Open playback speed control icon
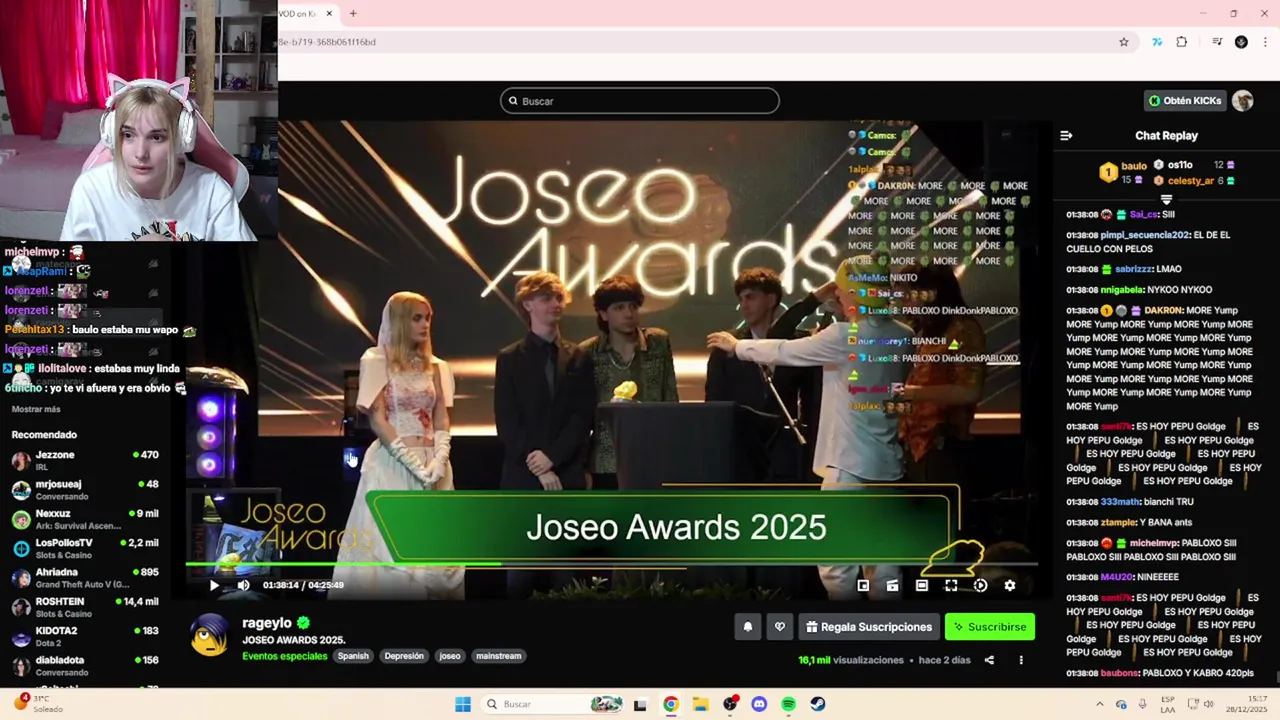The width and height of the screenshot is (1280, 720). (x=980, y=586)
